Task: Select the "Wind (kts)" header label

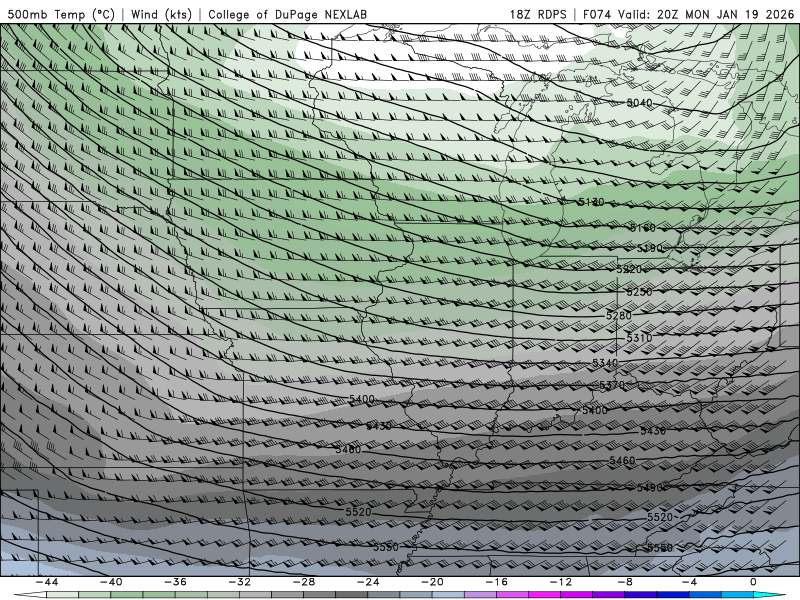Action: click(161, 14)
